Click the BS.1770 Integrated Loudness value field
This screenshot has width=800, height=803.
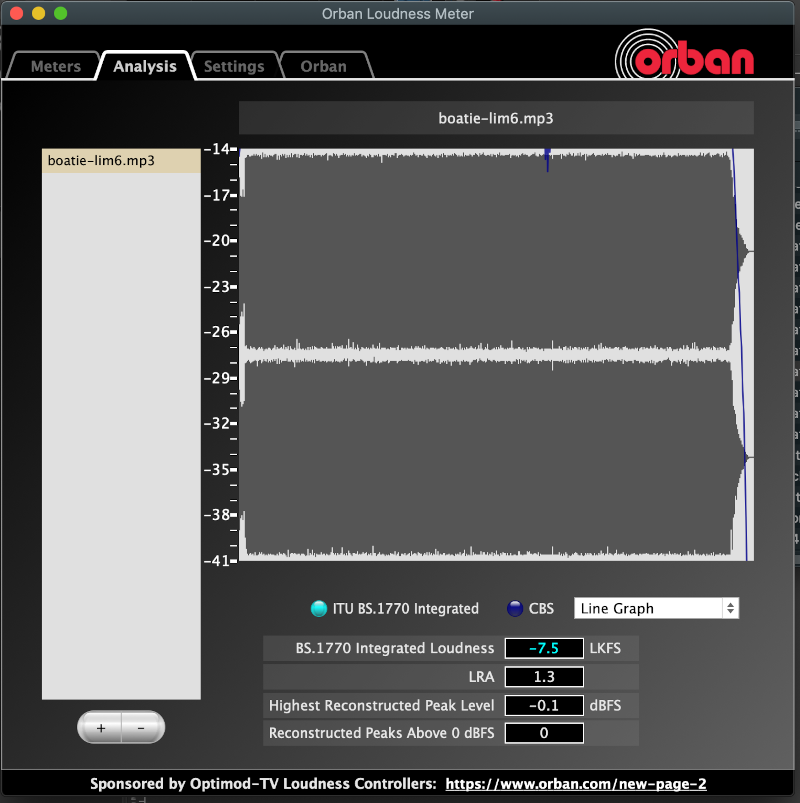point(544,648)
